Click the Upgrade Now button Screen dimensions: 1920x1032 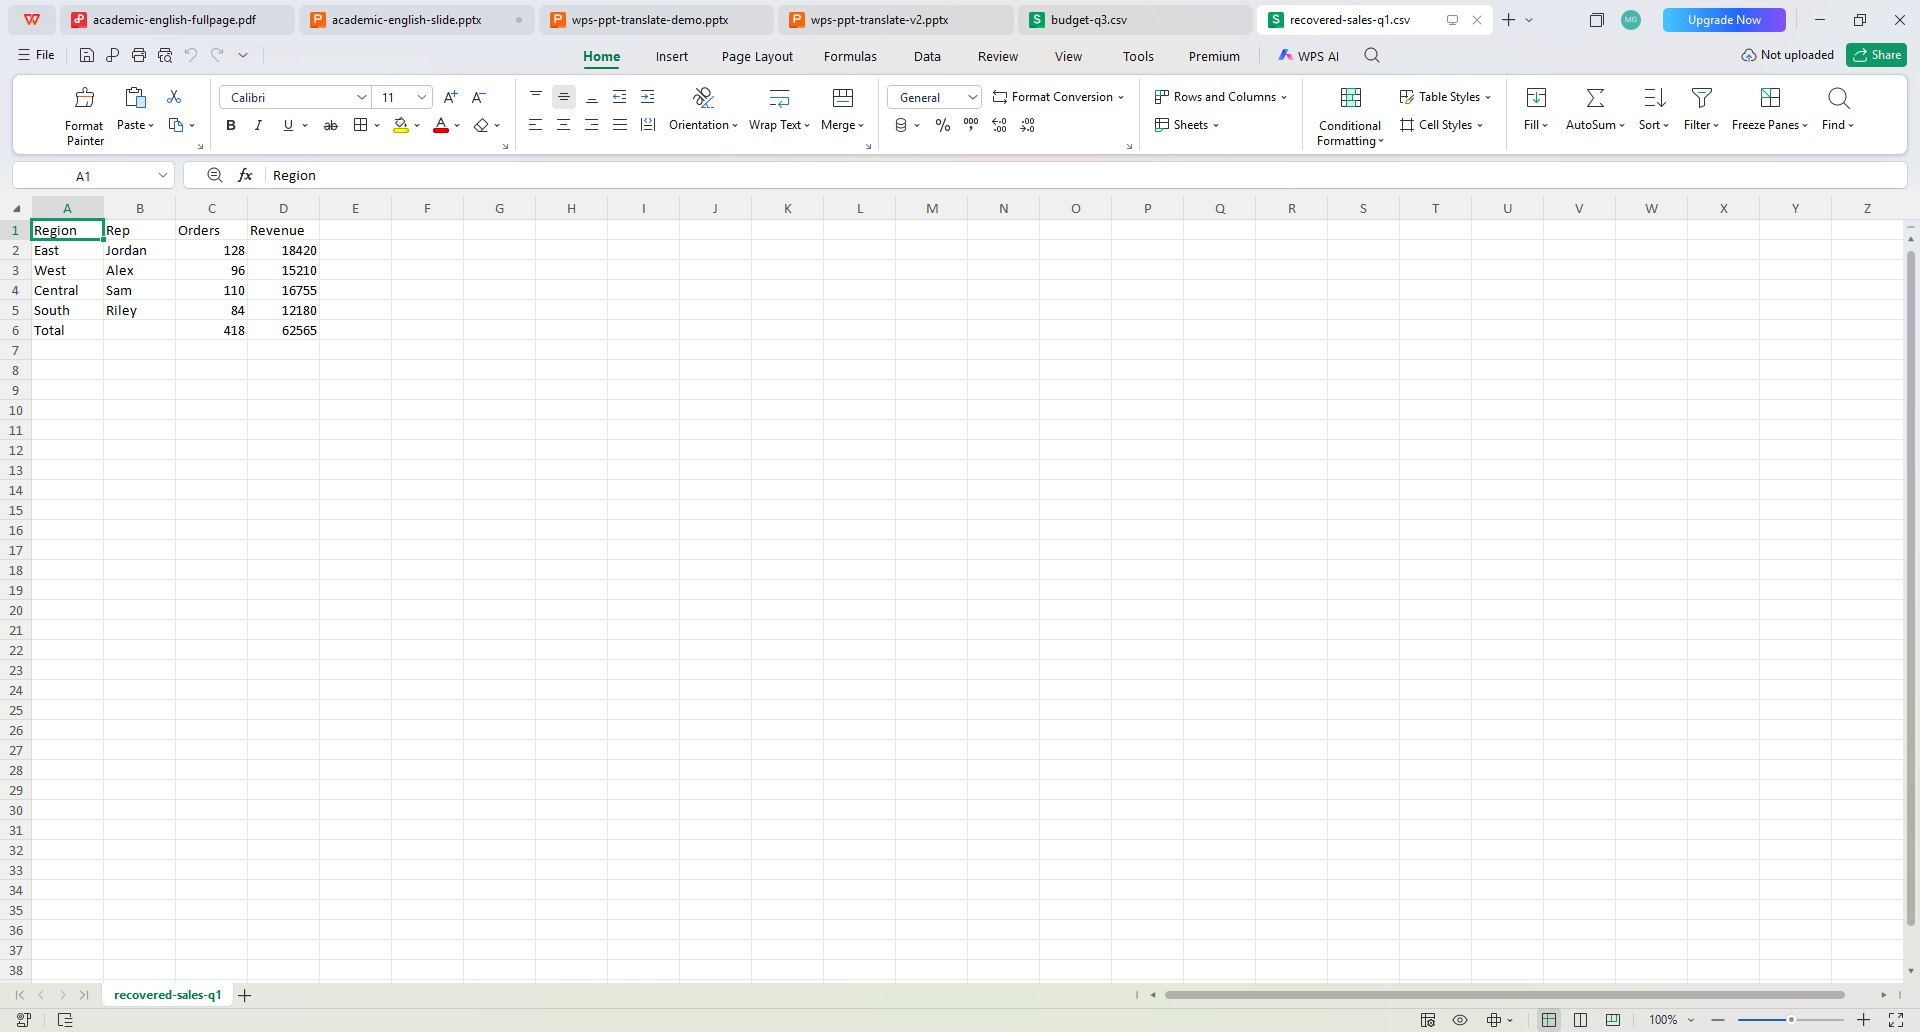pyautogui.click(x=1724, y=20)
